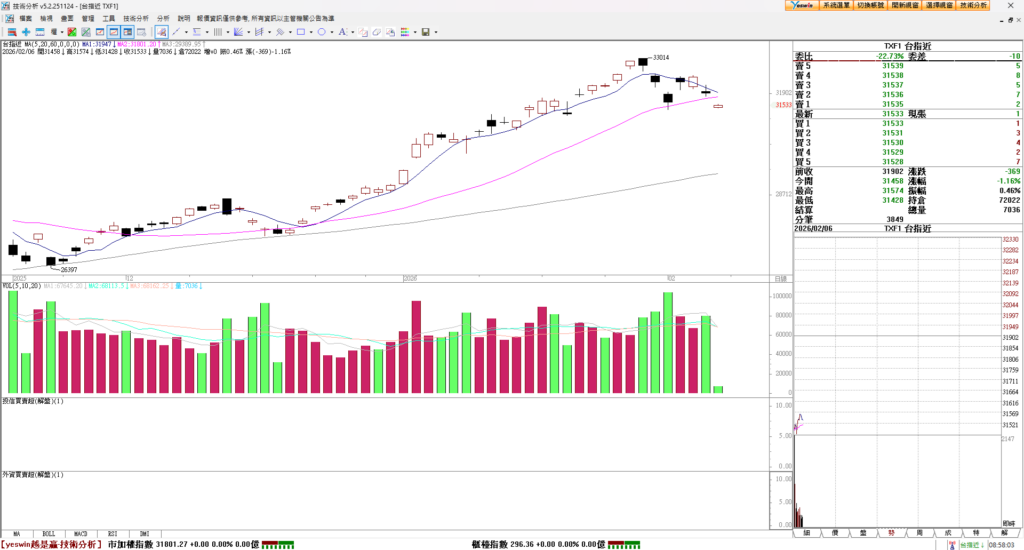Open the 檔案 menu
Viewport: 1024px width, 550px height.
click(x=25, y=18)
